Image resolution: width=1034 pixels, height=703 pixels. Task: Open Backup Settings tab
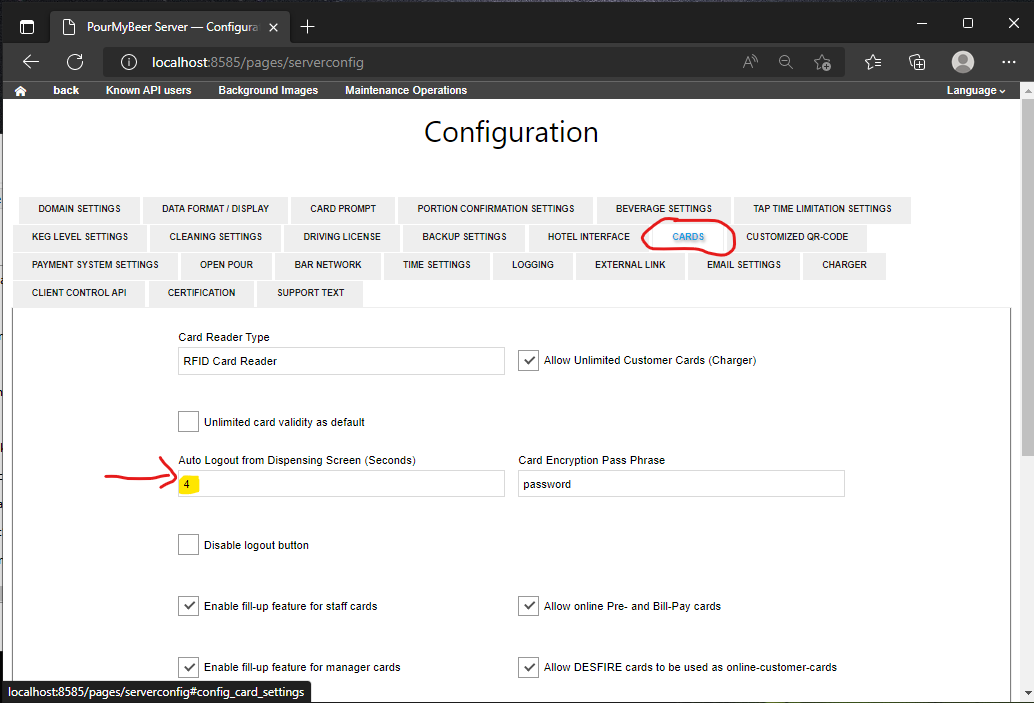click(464, 237)
